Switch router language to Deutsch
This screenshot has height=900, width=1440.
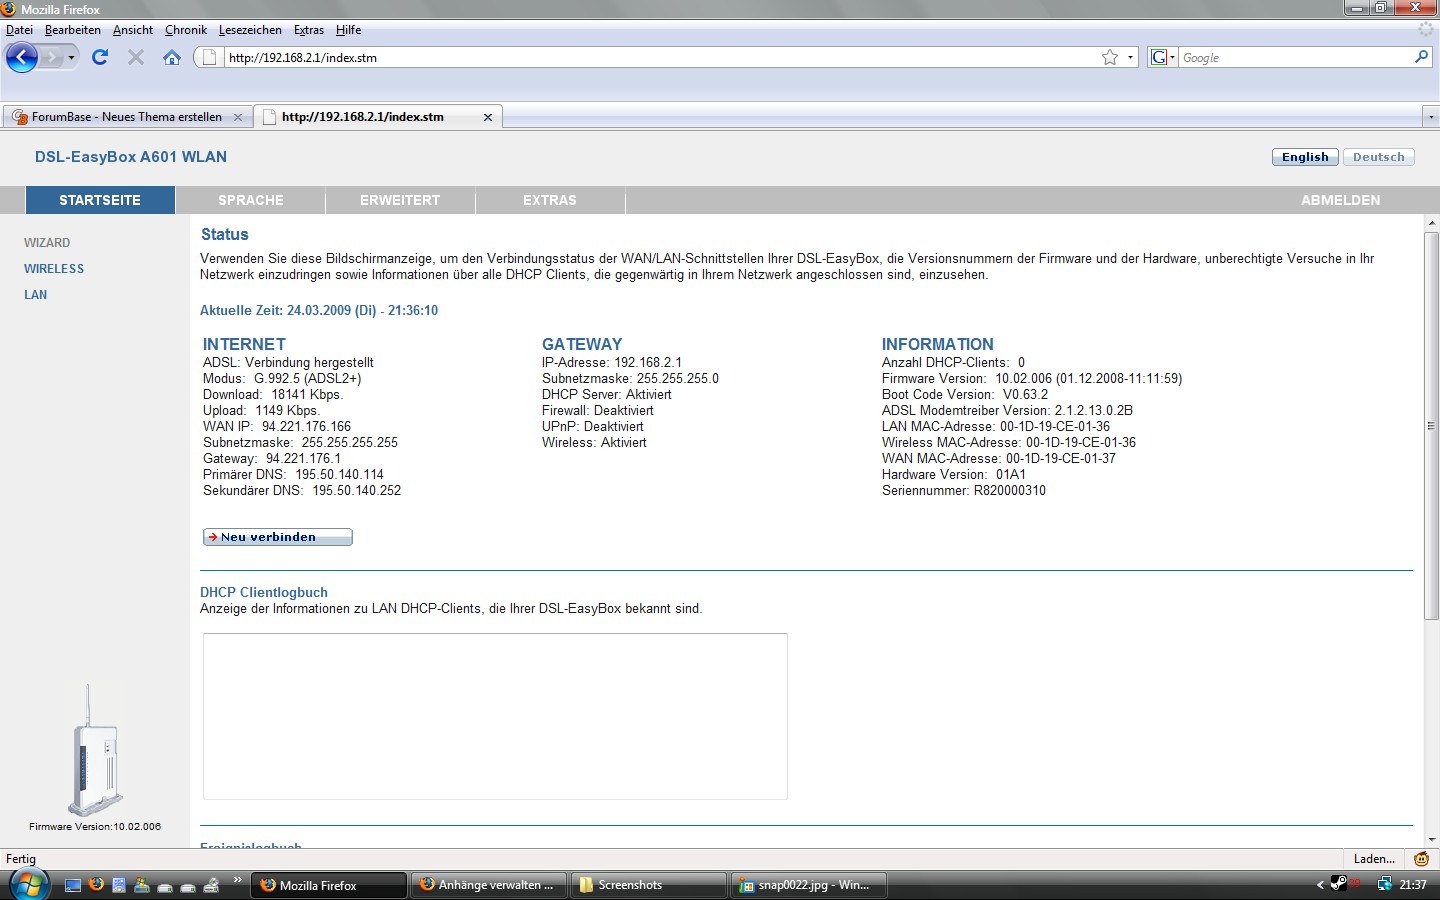[x=1379, y=157]
